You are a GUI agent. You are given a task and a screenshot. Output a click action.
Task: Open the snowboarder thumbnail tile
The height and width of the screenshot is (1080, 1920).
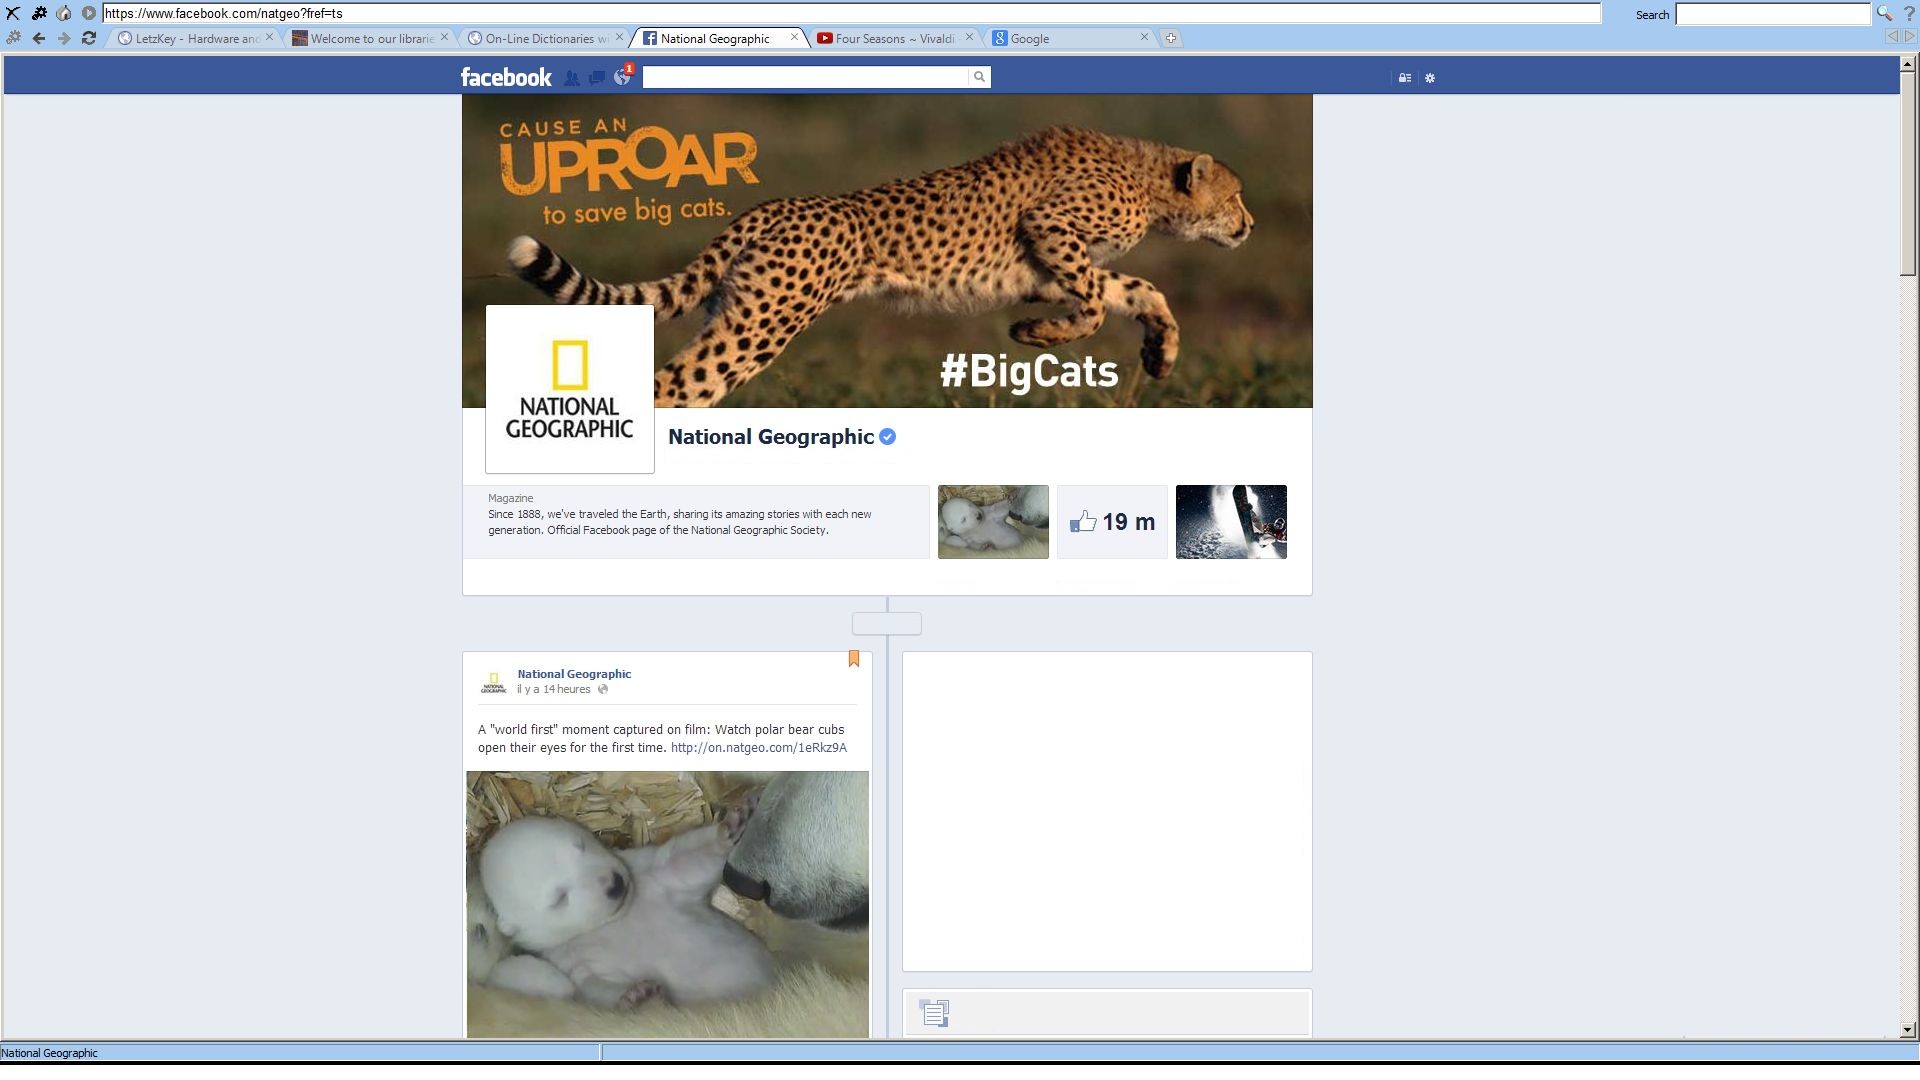(x=1231, y=522)
